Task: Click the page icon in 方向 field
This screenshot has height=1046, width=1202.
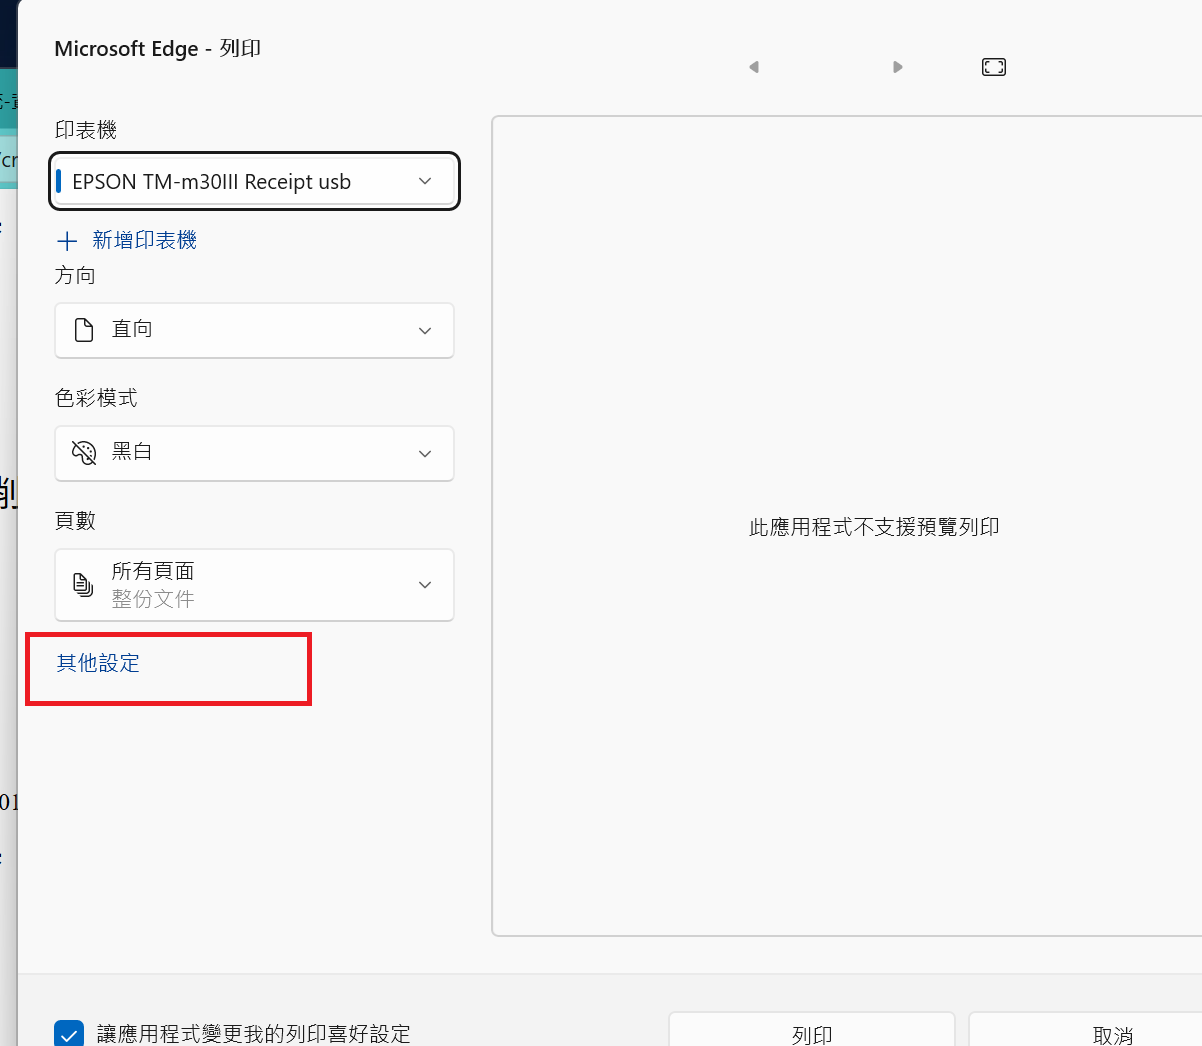Action: click(x=84, y=330)
